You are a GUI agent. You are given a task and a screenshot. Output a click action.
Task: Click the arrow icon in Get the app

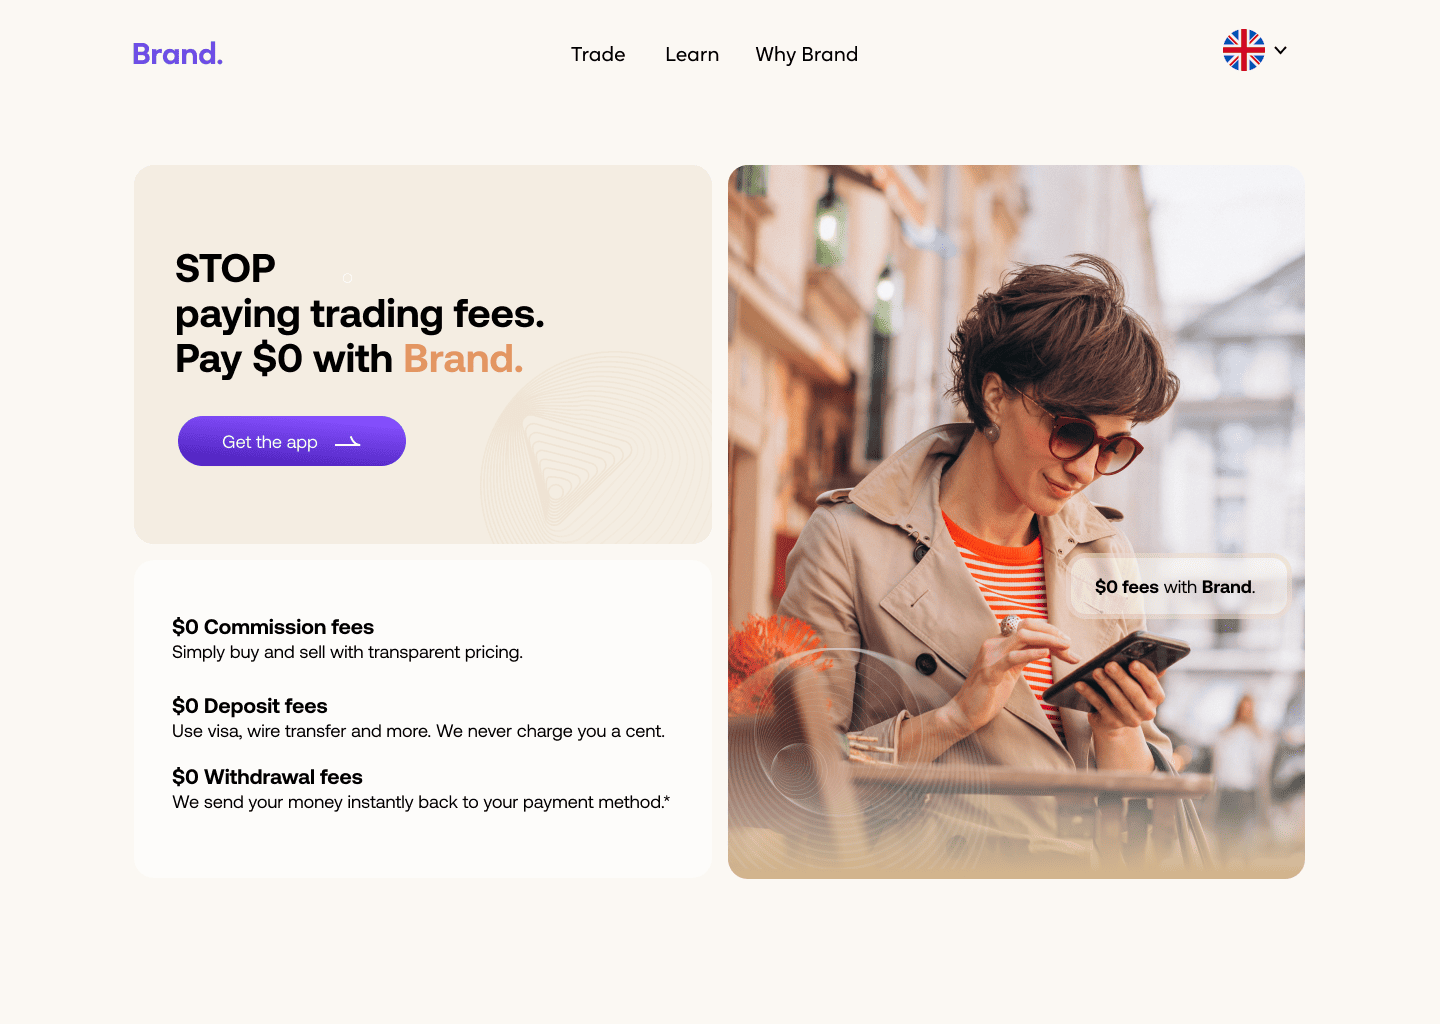(347, 442)
